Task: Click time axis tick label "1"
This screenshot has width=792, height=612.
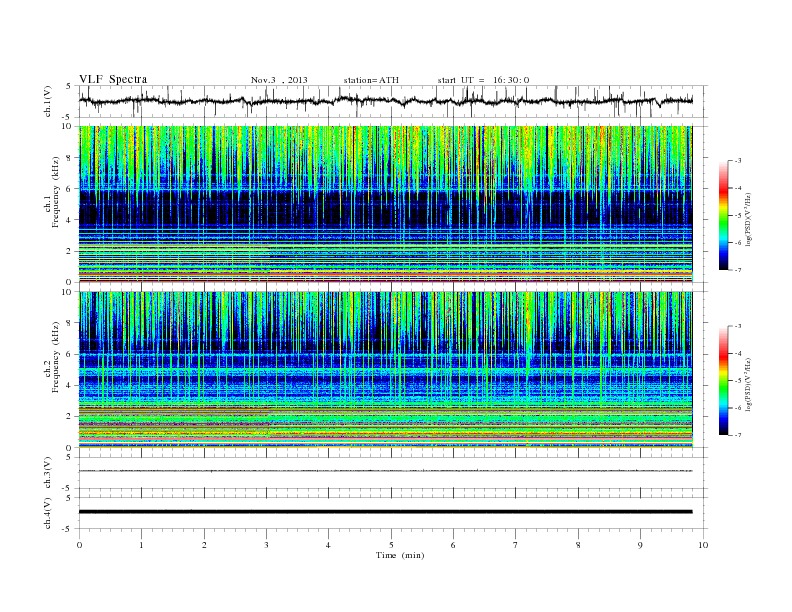Action: (141, 545)
